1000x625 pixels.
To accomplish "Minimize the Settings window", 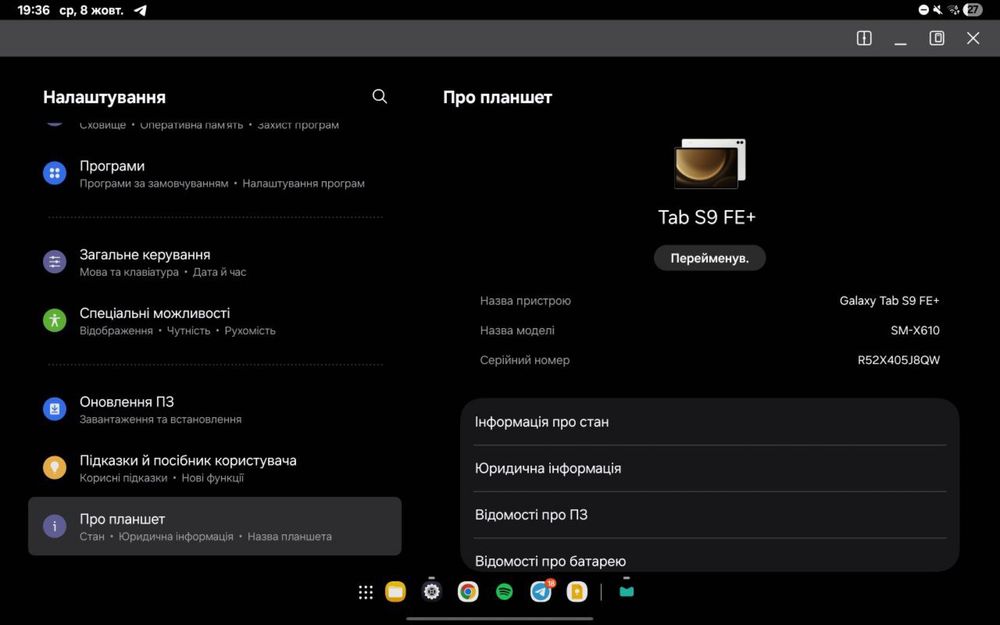I will coord(900,42).
